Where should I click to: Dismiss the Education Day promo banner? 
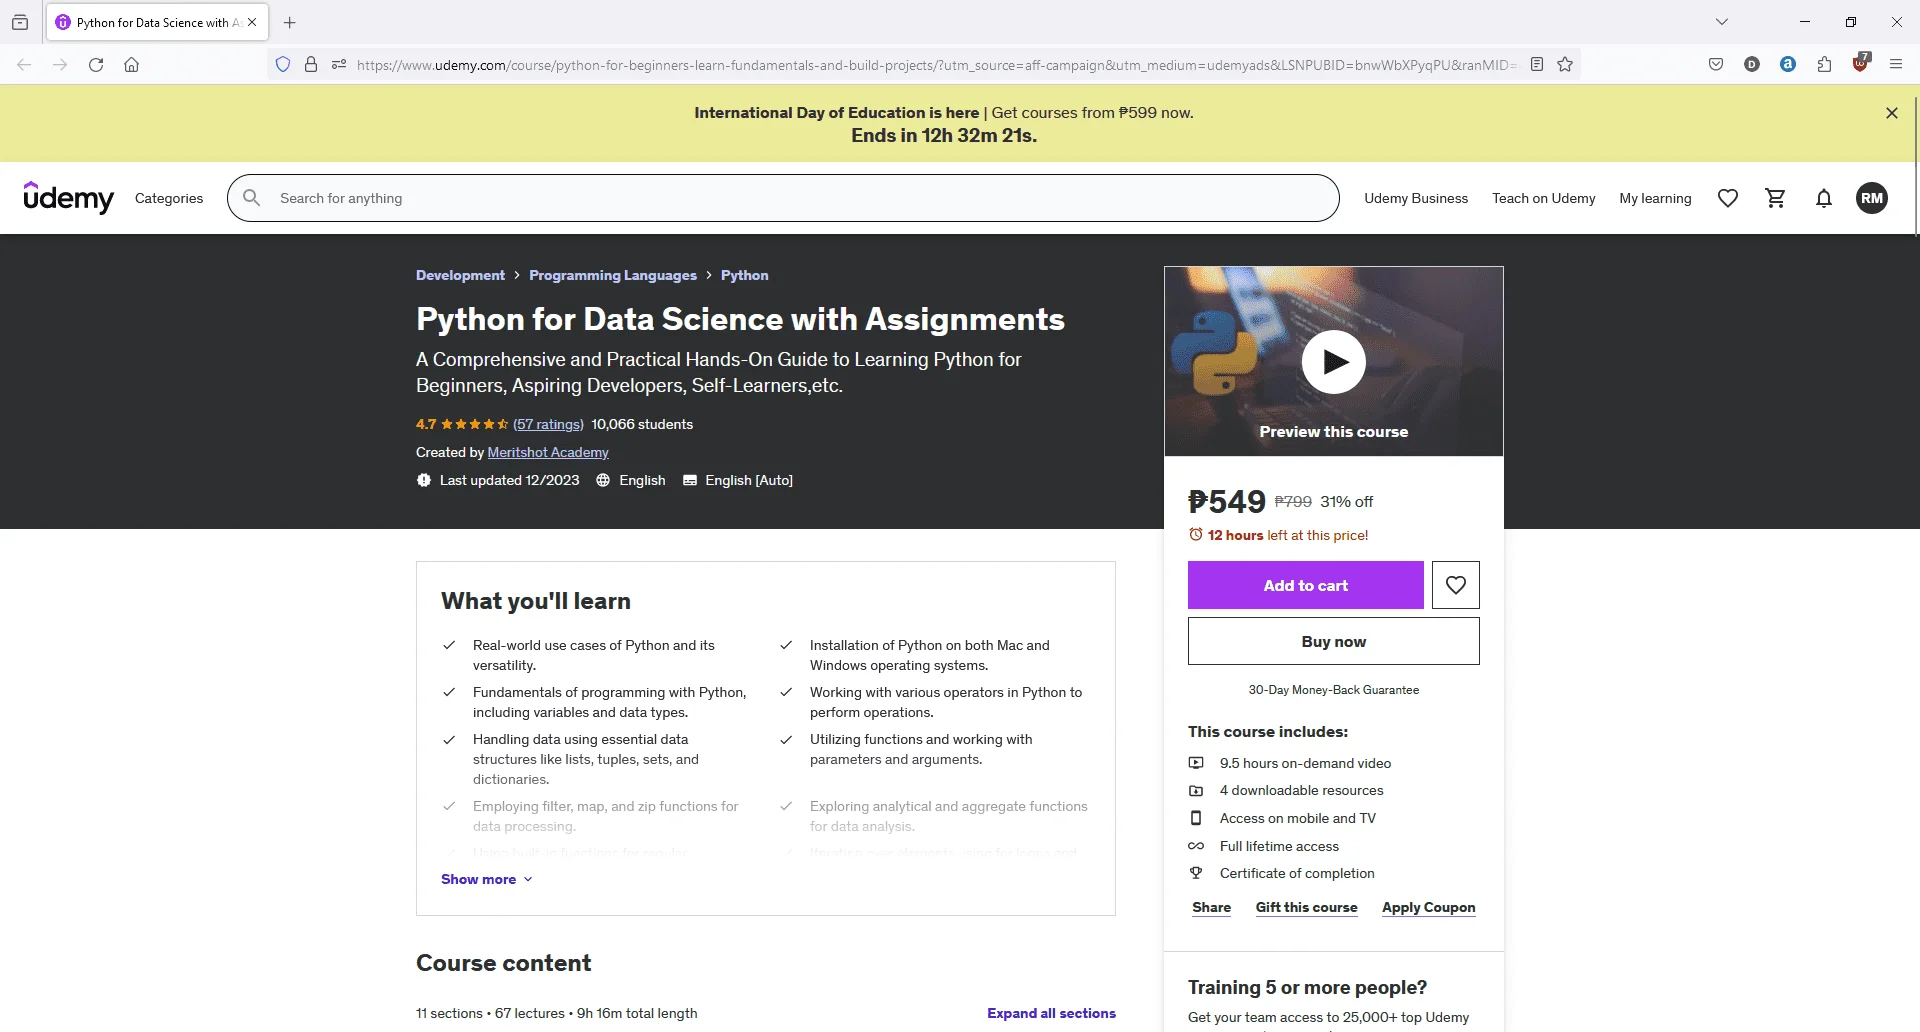[1892, 113]
